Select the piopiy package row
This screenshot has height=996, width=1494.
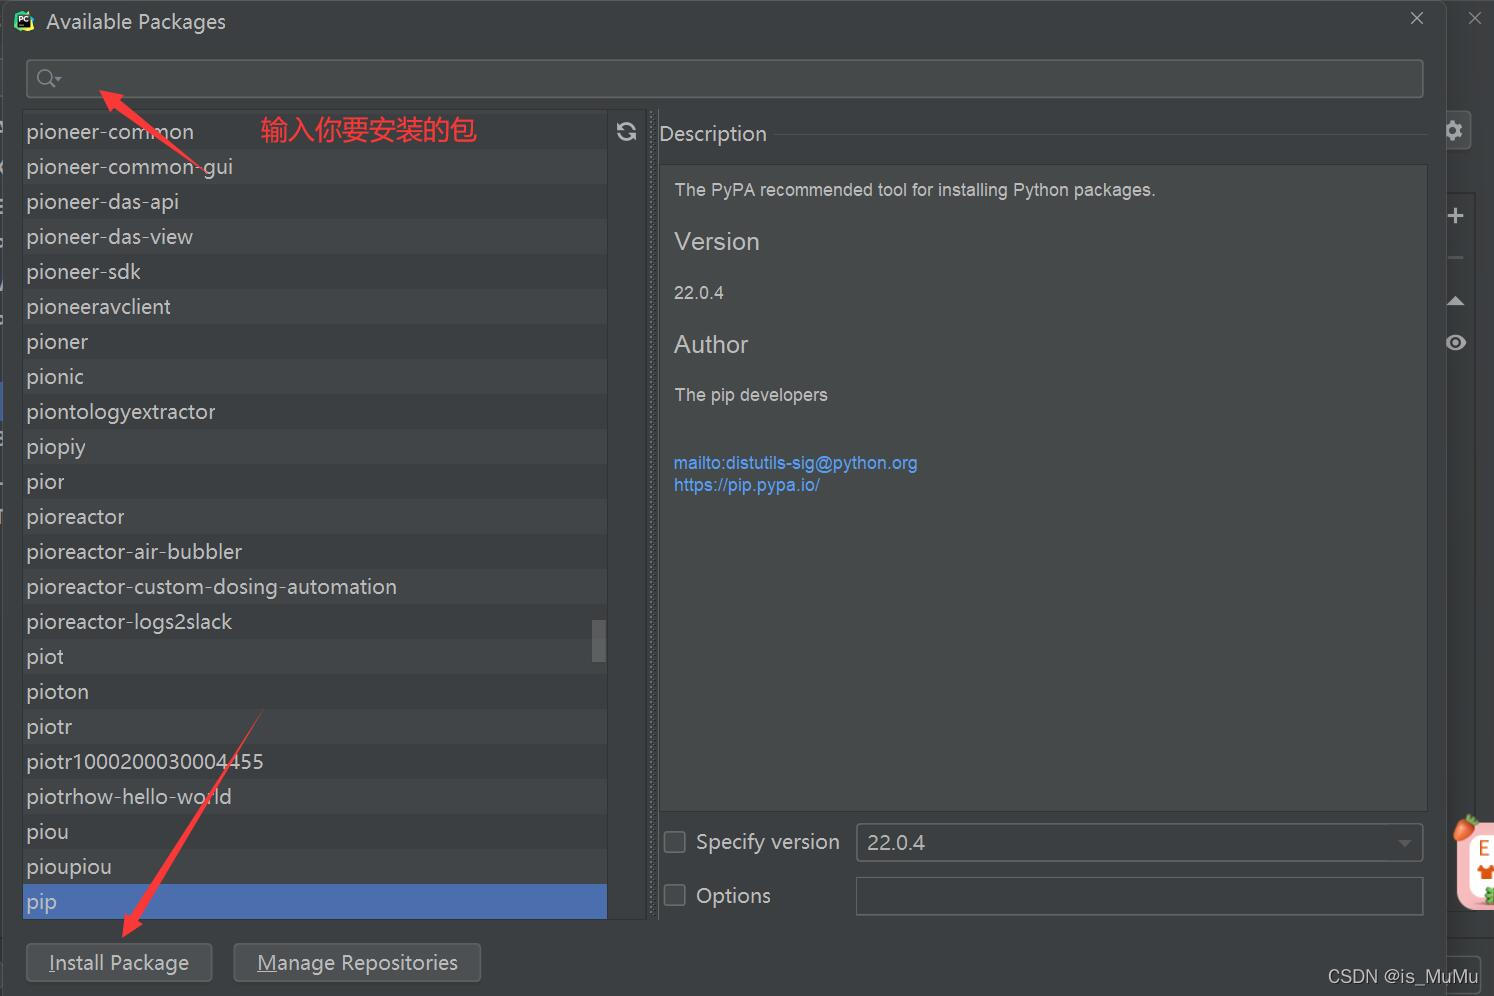315,447
